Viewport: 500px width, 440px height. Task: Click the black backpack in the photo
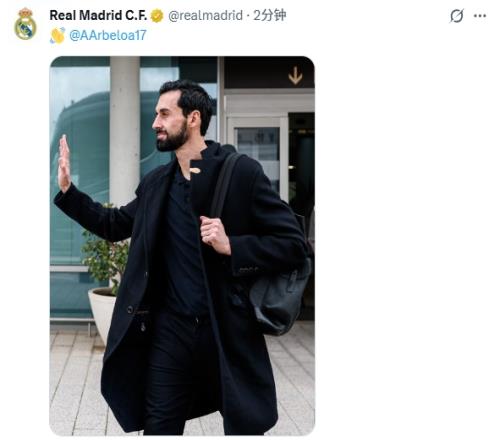(x=280, y=297)
